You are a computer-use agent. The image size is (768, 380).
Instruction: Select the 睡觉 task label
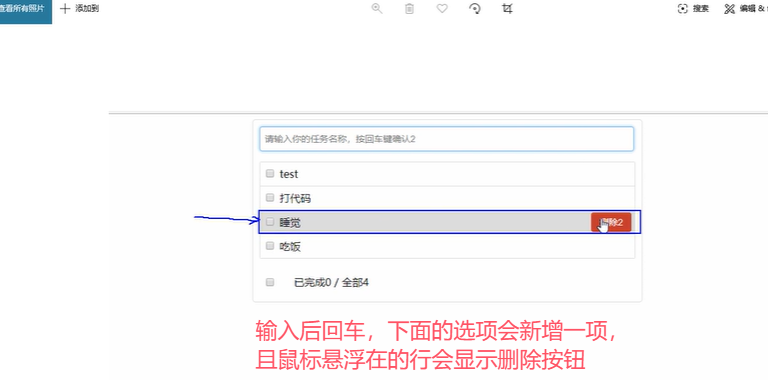(x=290, y=223)
